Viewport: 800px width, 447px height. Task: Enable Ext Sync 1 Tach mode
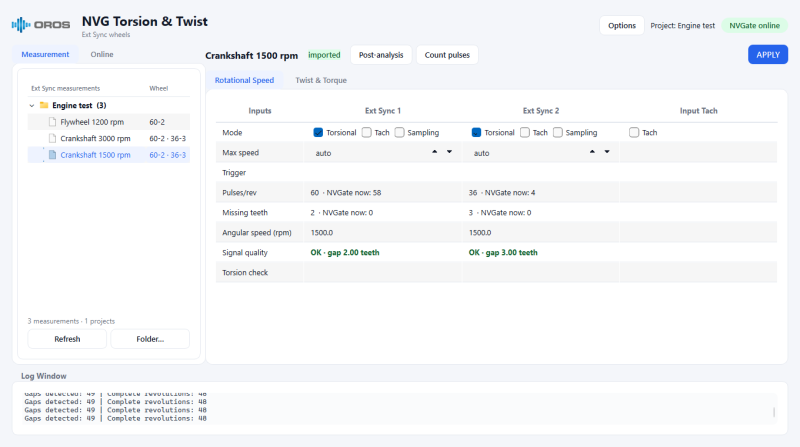coord(366,132)
